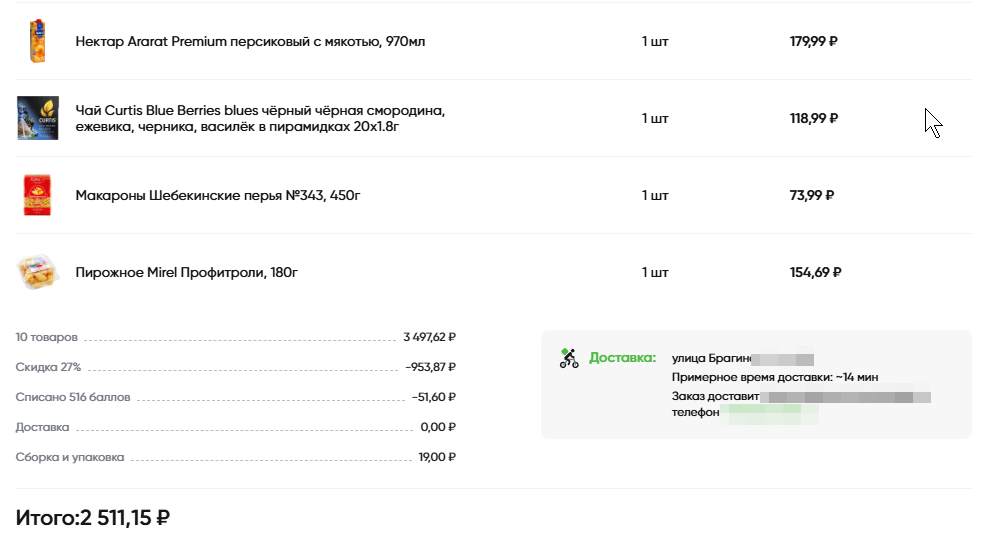This screenshot has height=551, width=1002.
Task: Click the Шебекинские pasta product image
Action: [37, 195]
